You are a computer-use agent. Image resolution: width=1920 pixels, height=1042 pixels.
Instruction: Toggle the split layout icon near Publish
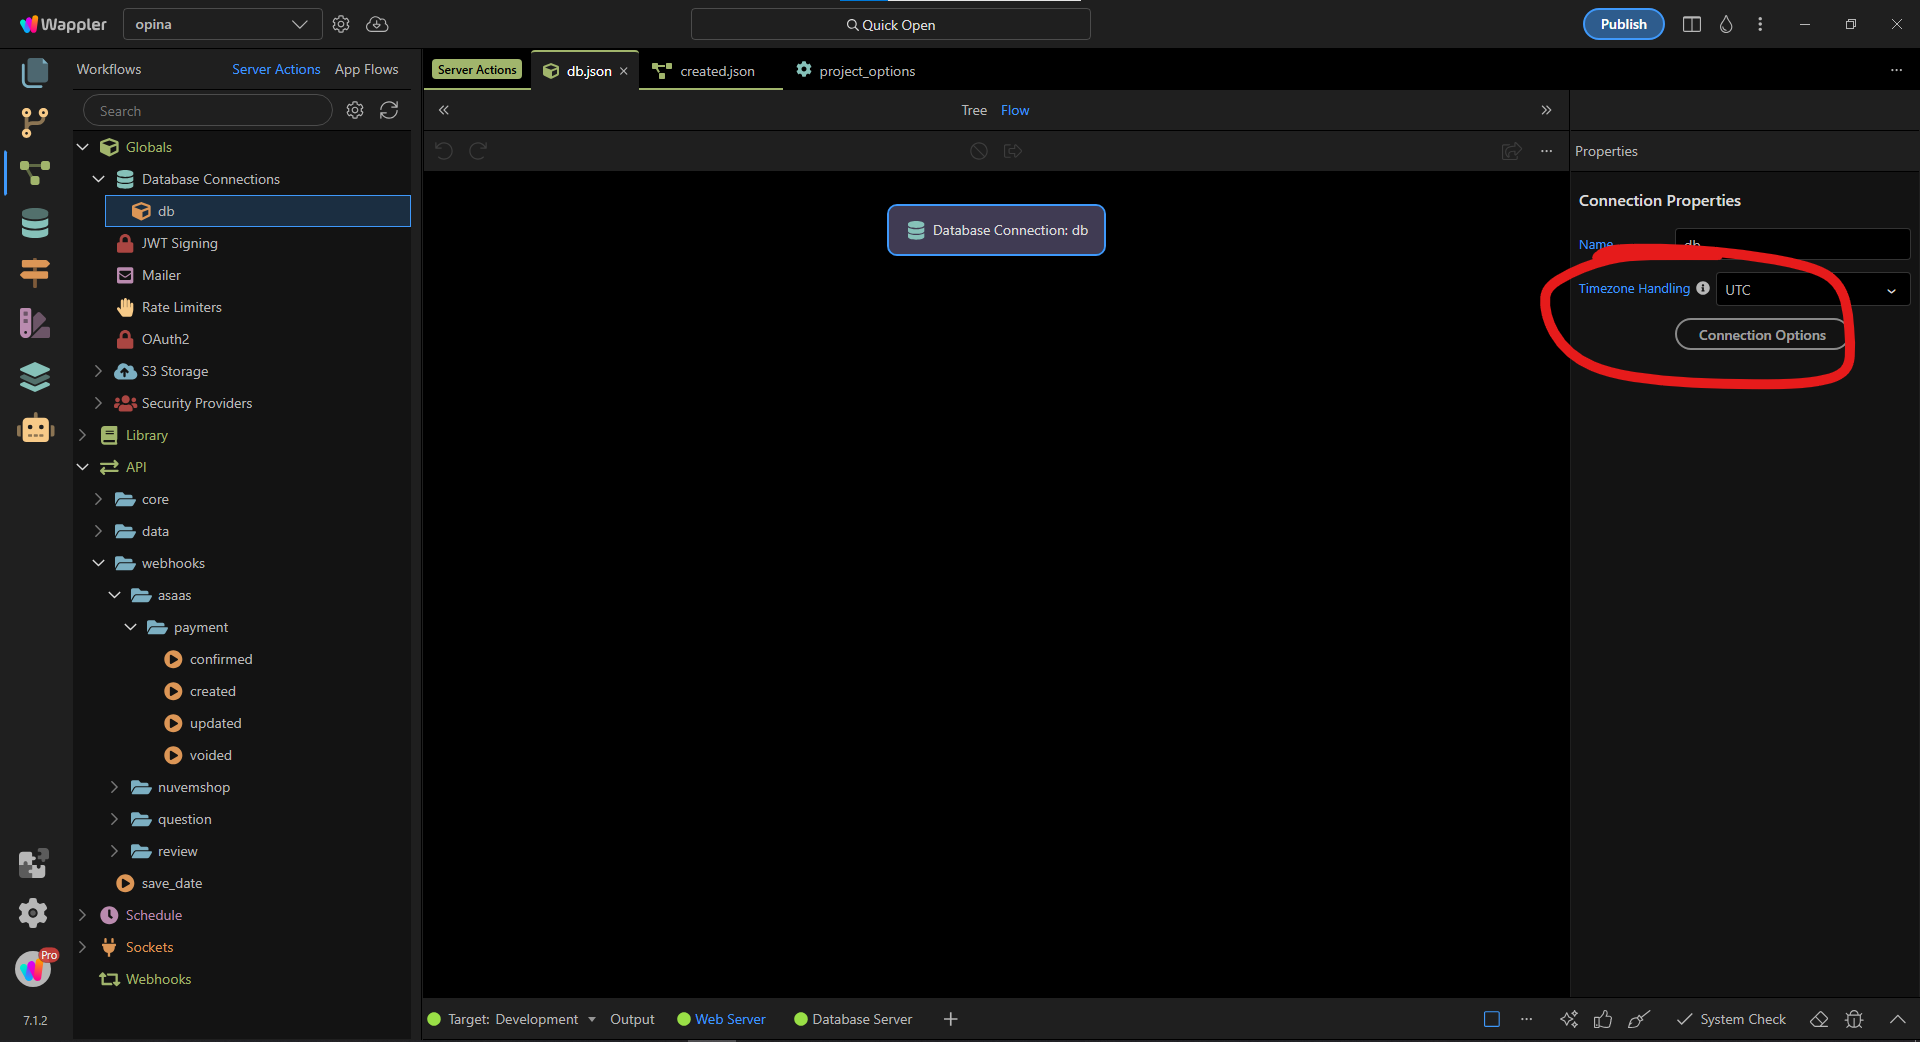coord(1691,24)
